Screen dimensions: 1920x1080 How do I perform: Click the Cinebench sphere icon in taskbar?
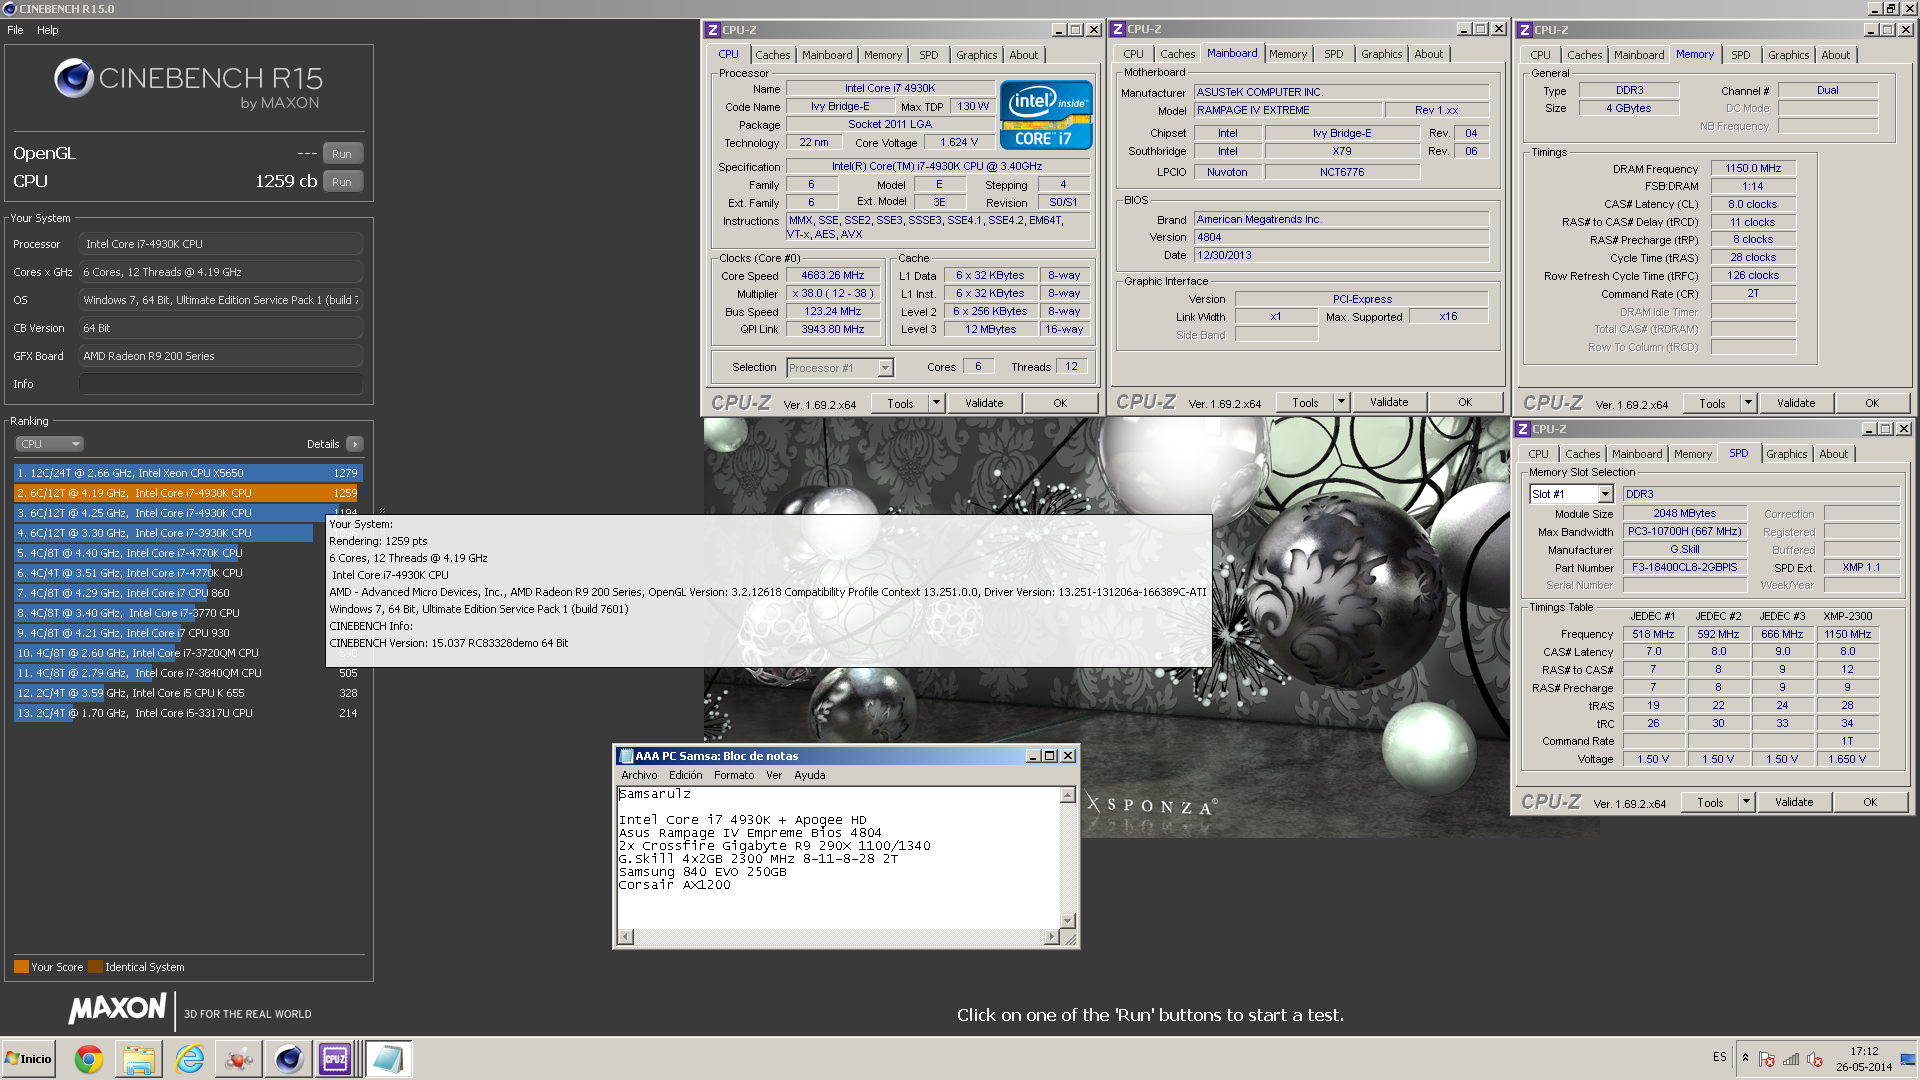click(x=289, y=1059)
